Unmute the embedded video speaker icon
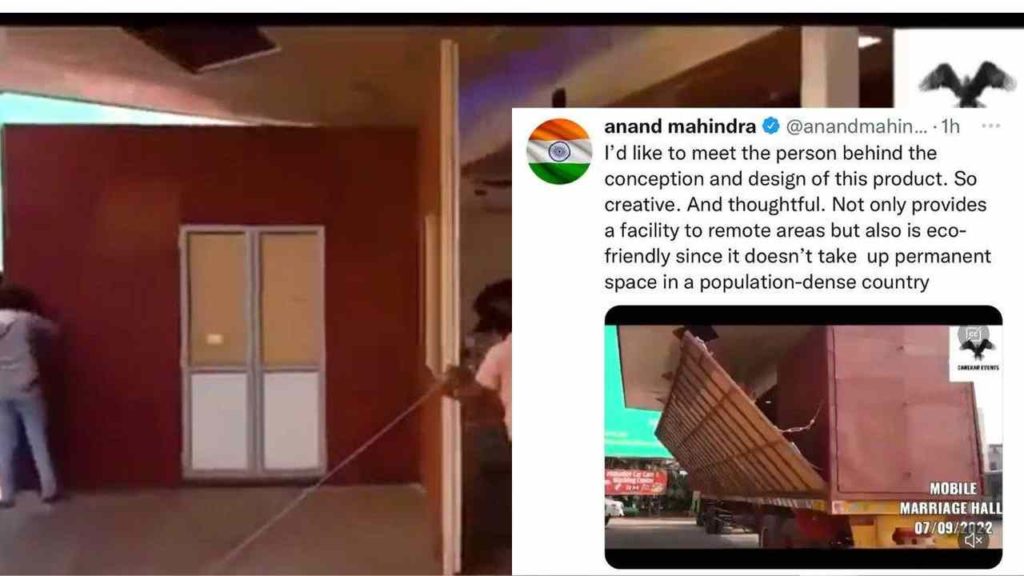The image size is (1024, 576). 974,540
